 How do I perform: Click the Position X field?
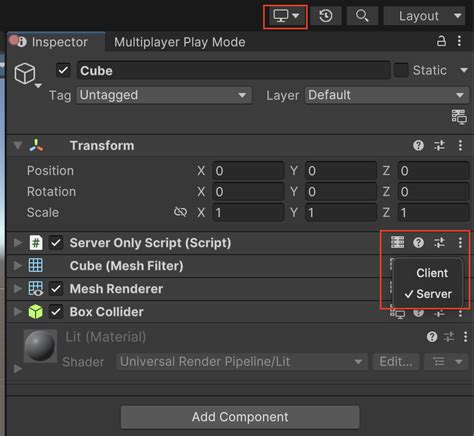[248, 171]
